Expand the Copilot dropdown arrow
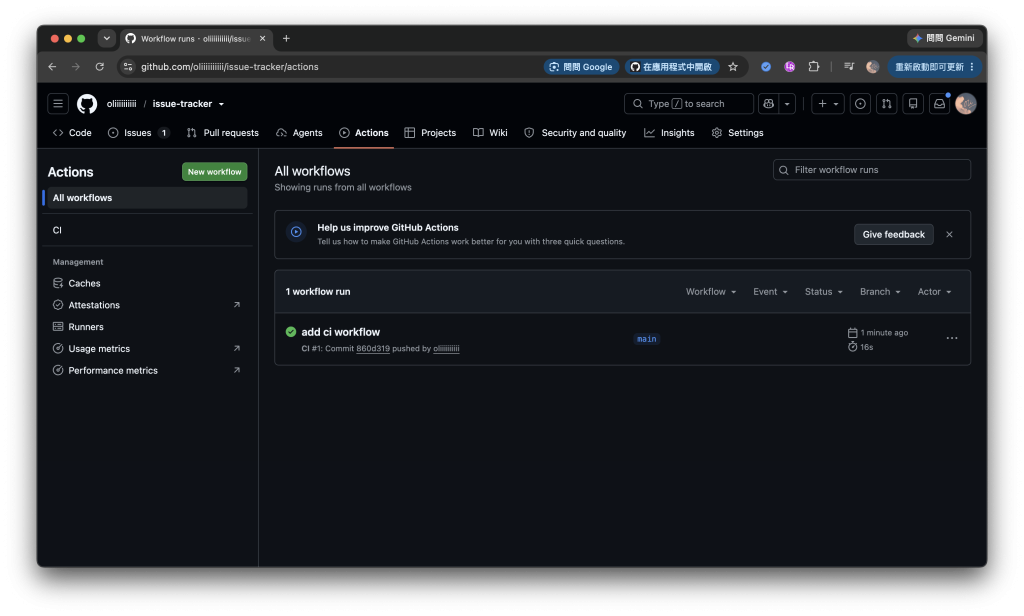The image size is (1024, 616). (x=787, y=104)
